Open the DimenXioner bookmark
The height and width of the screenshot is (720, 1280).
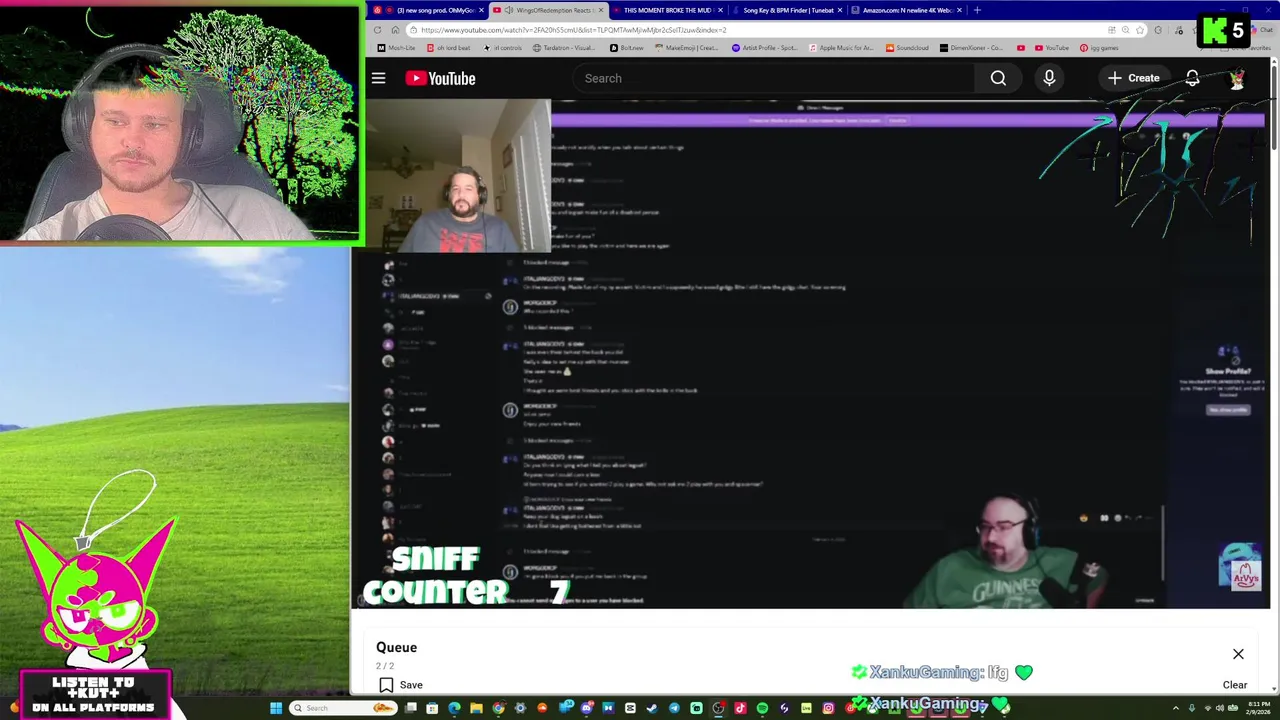point(971,48)
